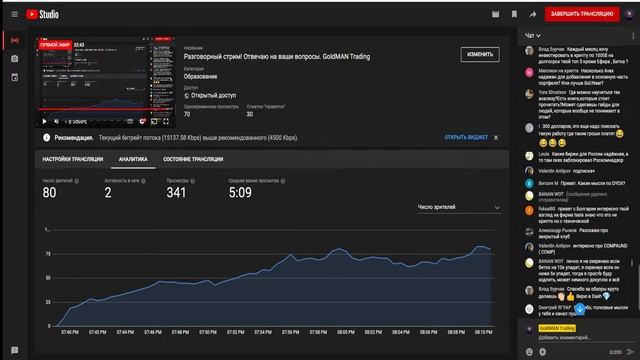
Task: Click the 07:40 PM chart axis label
Action: [70, 332]
